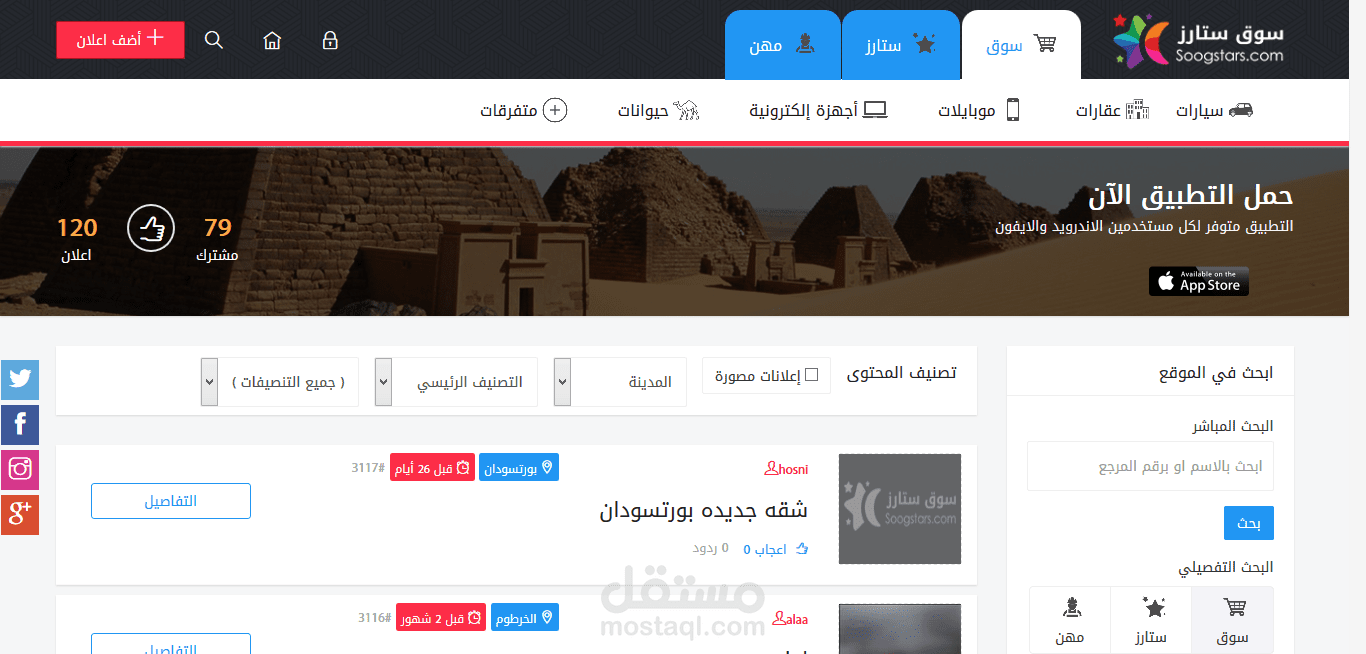Switch to the ستارز tab
The height and width of the screenshot is (654, 1366).
point(900,44)
